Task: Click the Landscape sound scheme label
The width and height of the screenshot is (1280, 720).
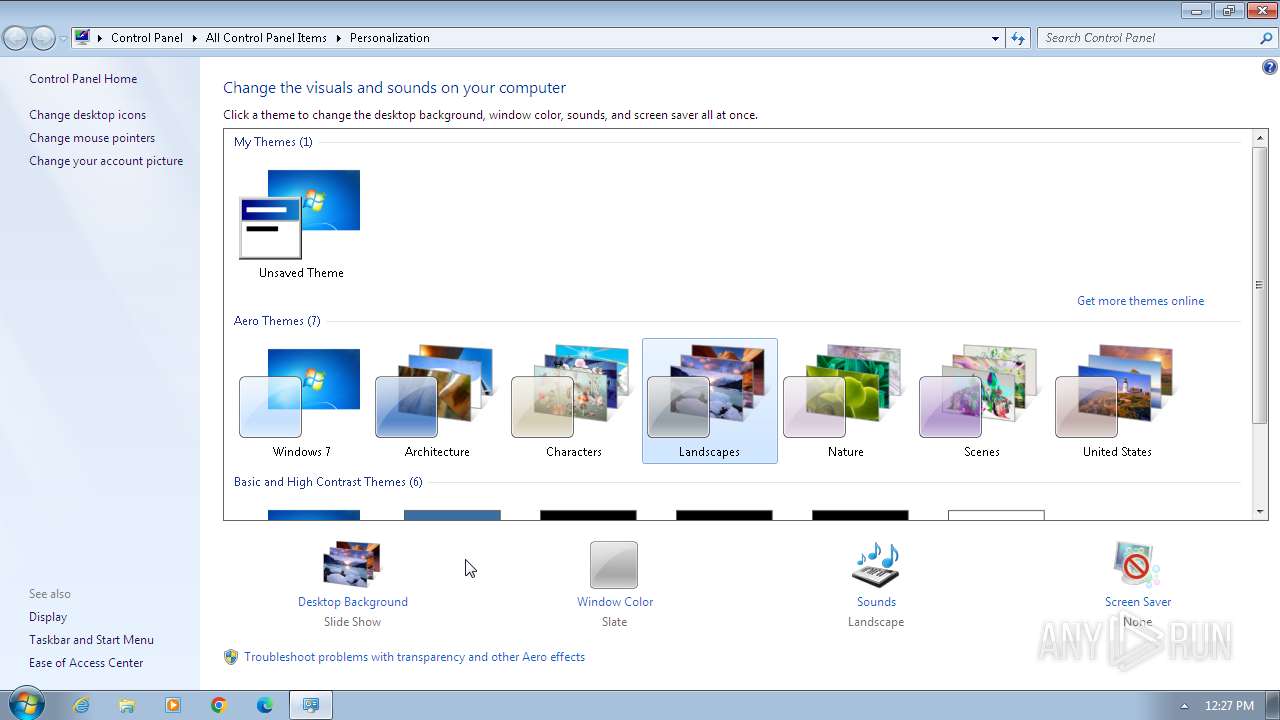Action: click(x=876, y=622)
